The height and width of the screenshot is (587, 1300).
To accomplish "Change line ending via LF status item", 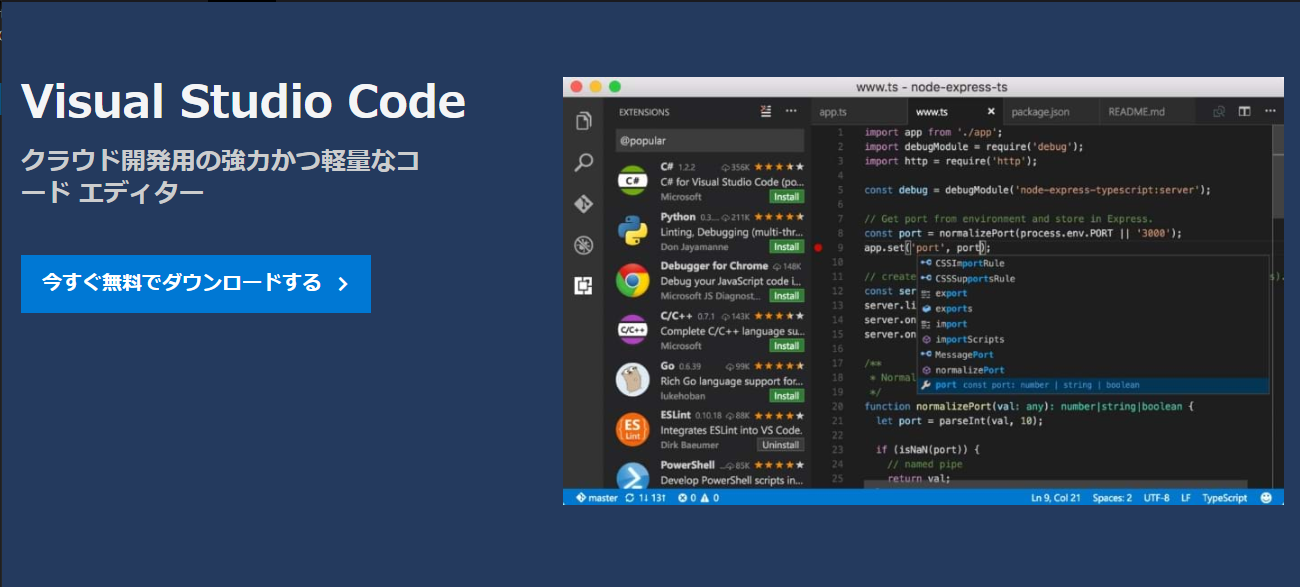I will click(1186, 497).
